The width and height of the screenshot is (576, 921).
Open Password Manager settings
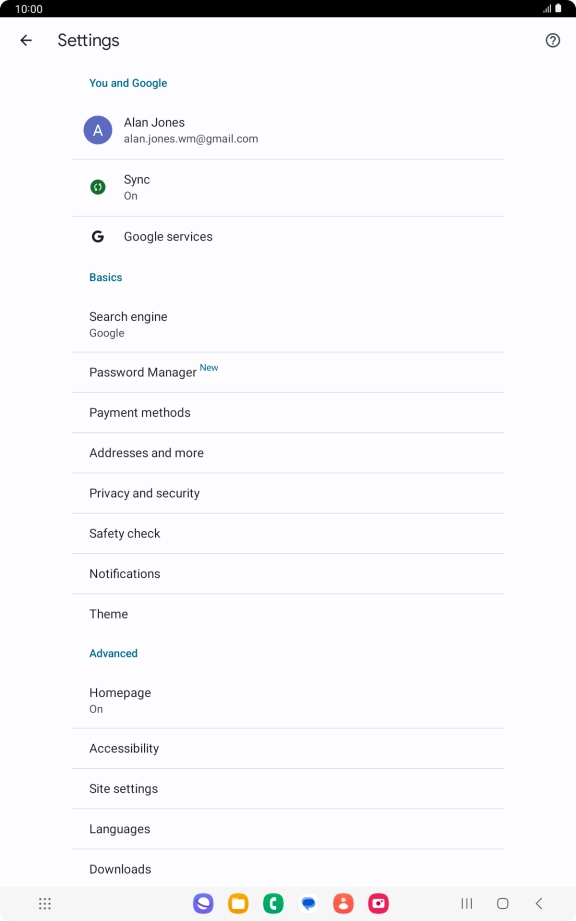288,372
